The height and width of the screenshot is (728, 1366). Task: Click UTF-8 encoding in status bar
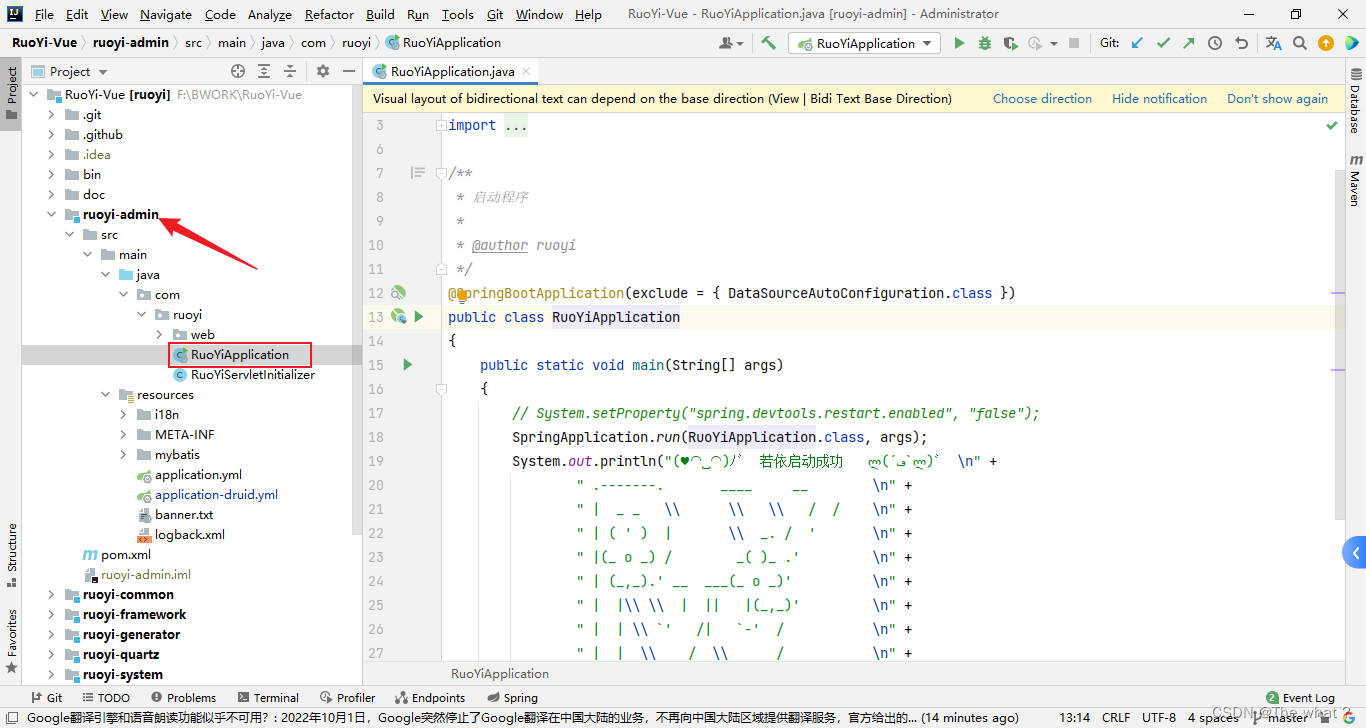pos(1158,717)
